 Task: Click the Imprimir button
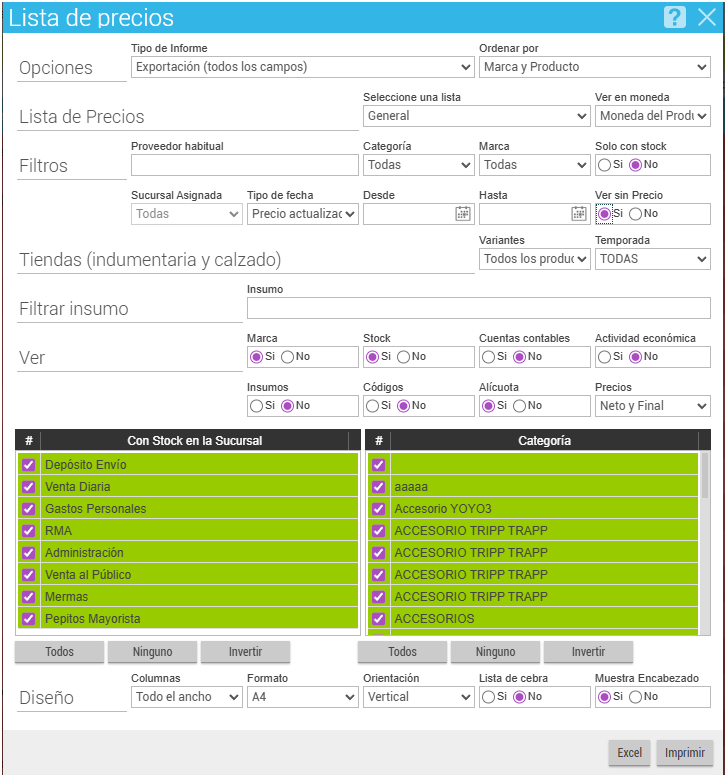685,753
